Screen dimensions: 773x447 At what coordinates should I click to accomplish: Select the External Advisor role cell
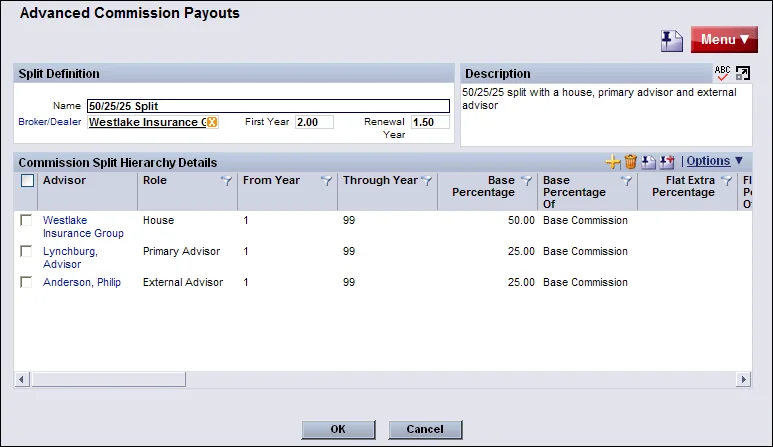(x=183, y=282)
